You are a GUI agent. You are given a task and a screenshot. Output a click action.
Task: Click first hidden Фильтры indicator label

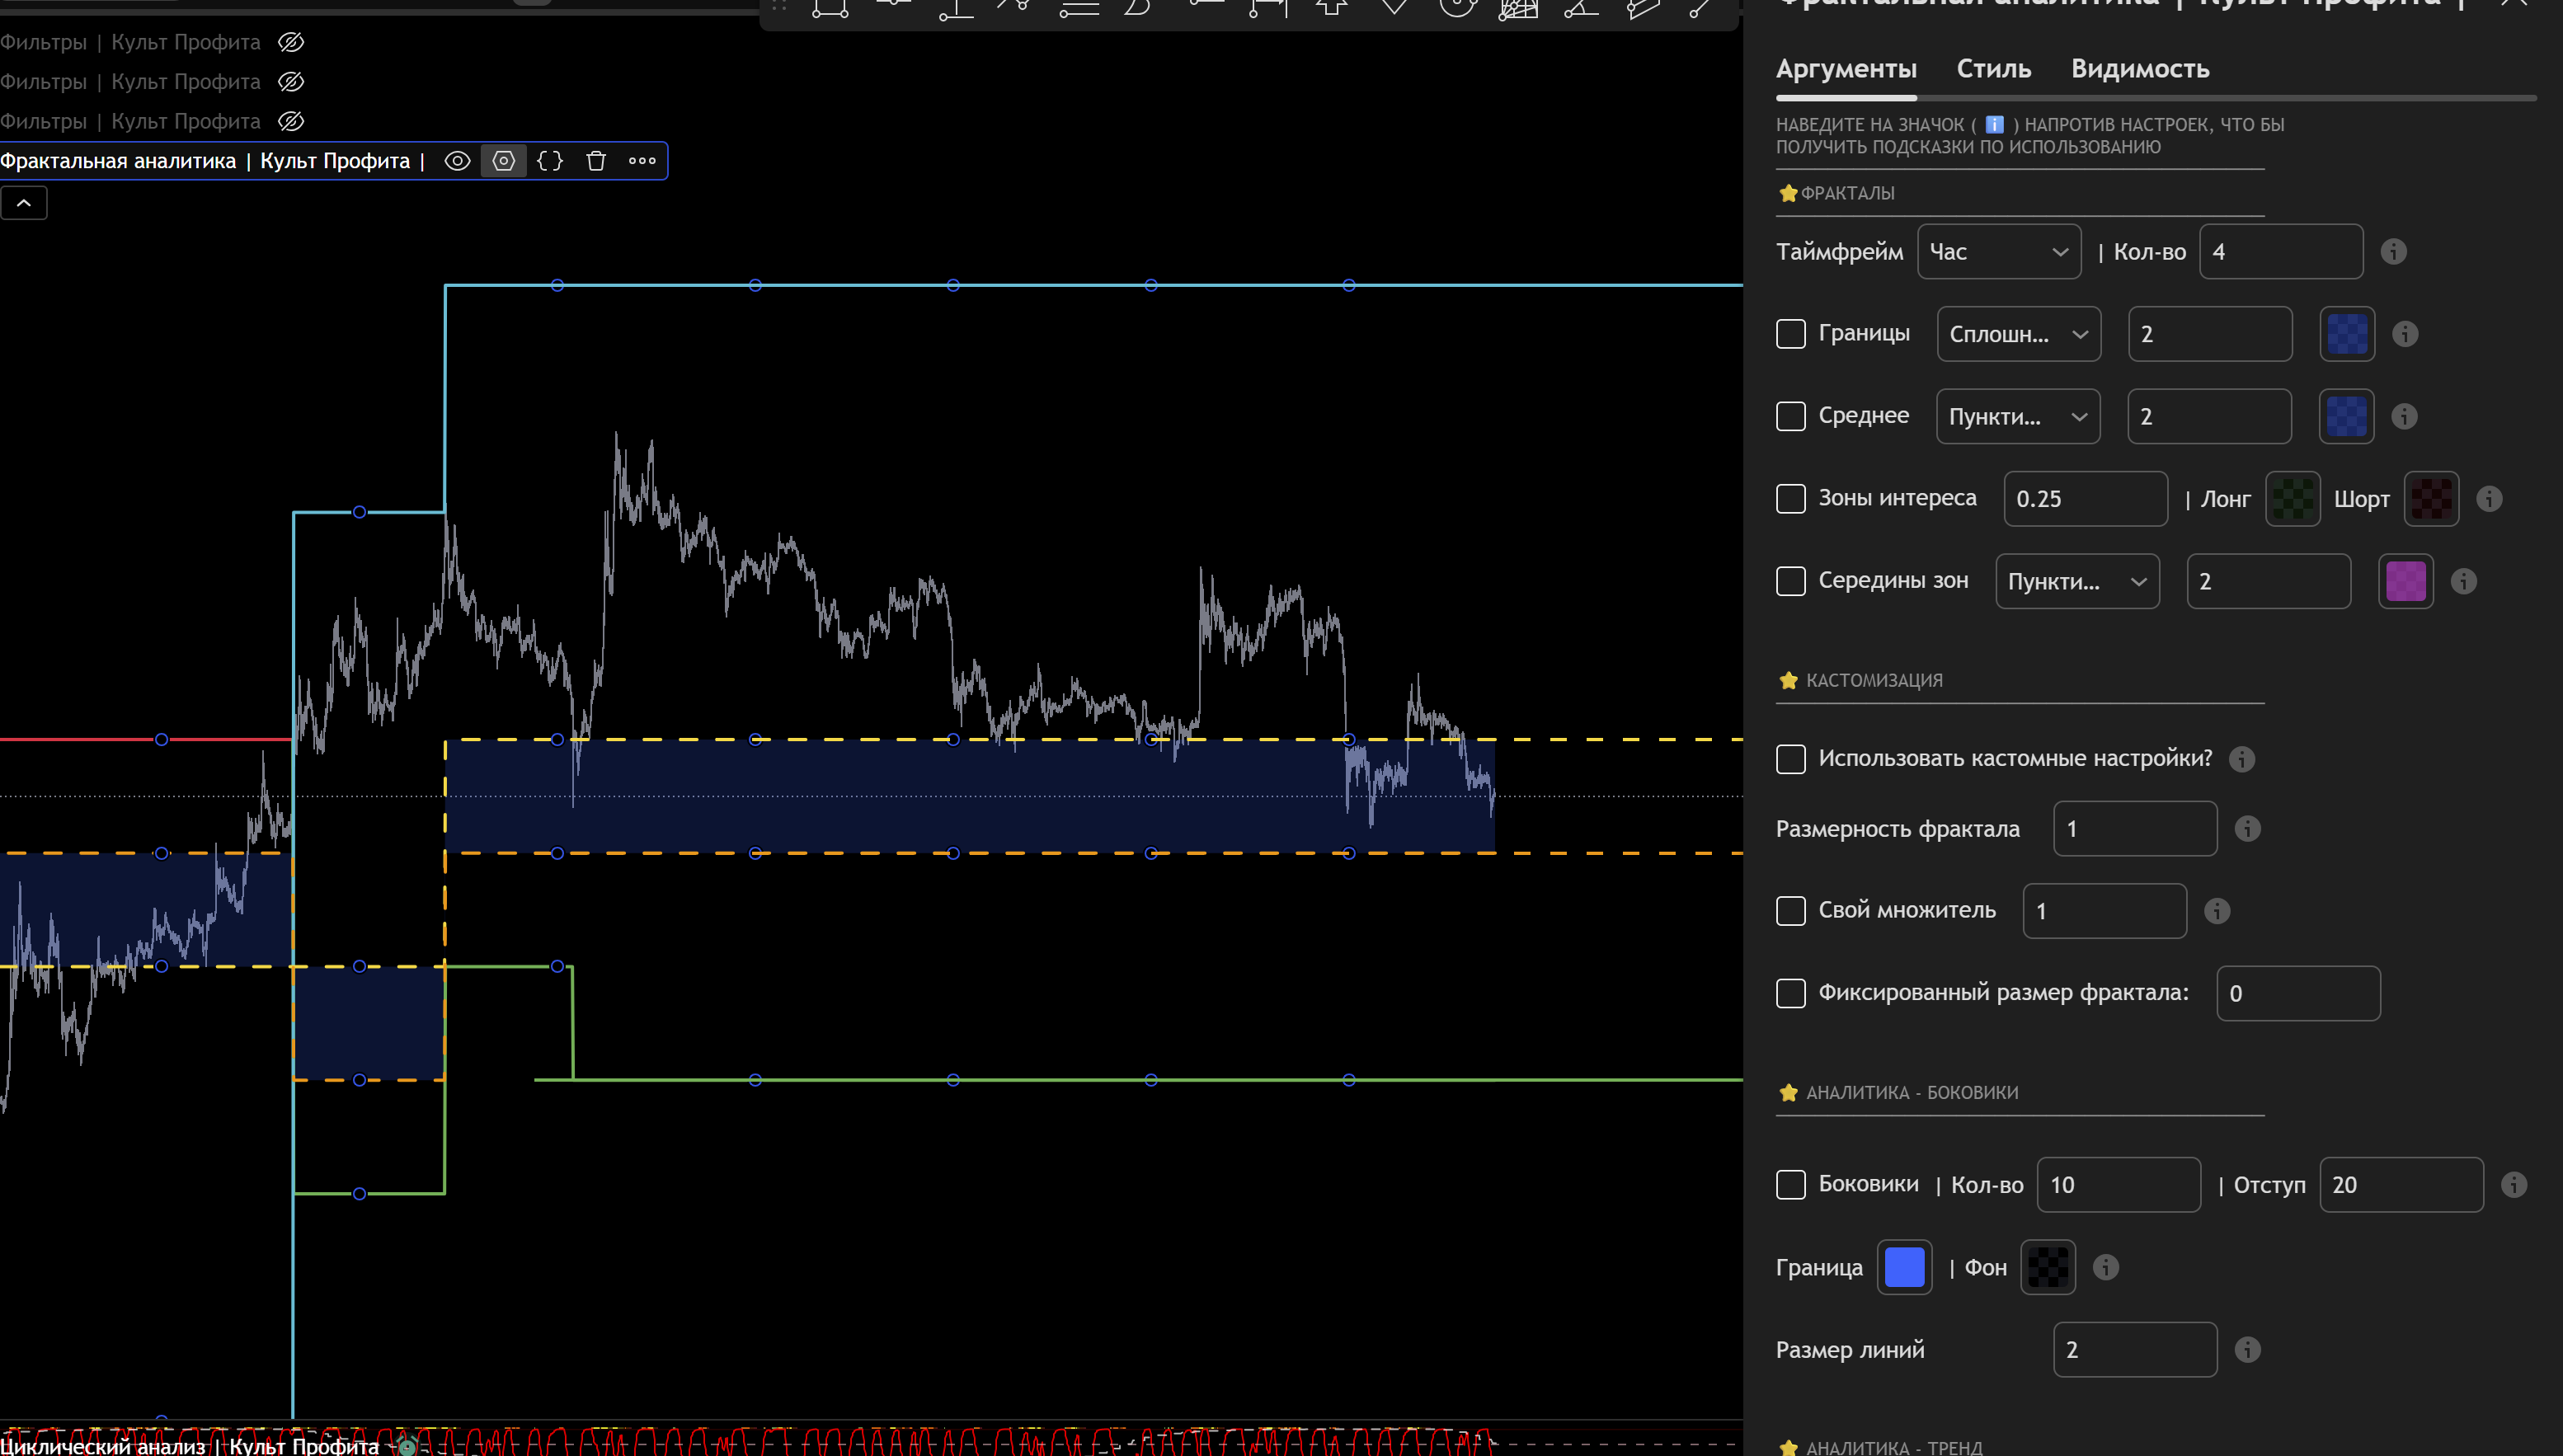(x=130, y=42)
